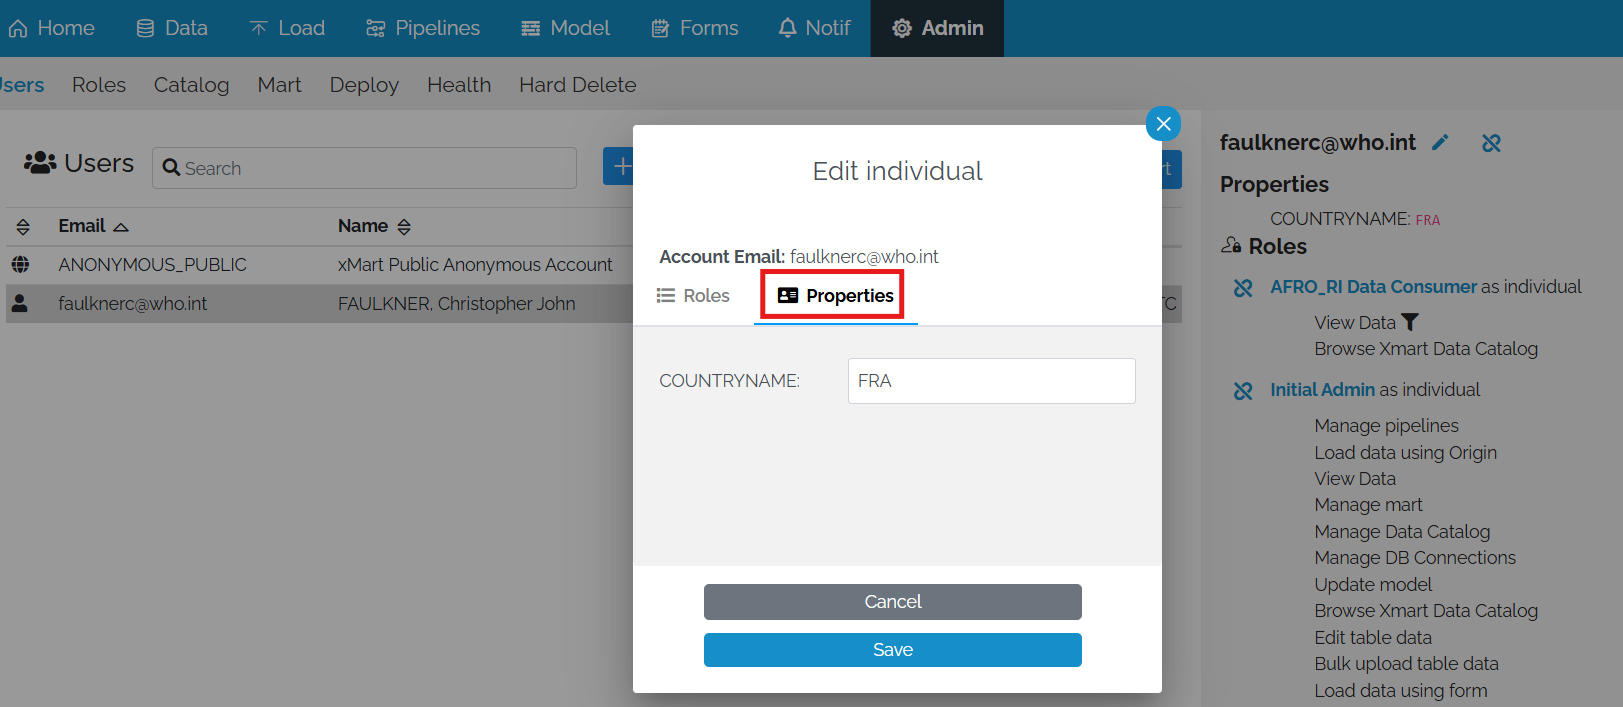Sort the Email column with its arrows

tap(121, 225)
